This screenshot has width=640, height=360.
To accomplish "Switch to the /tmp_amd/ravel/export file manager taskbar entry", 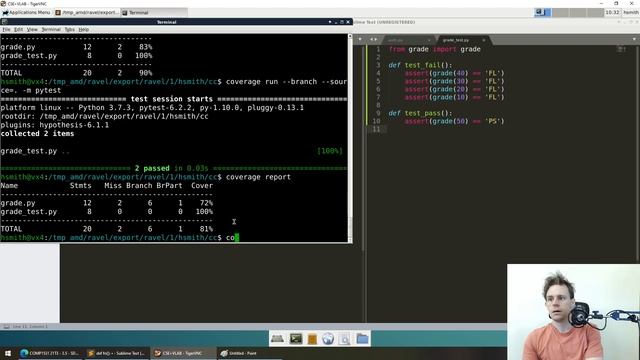I will tap(87, 13).
